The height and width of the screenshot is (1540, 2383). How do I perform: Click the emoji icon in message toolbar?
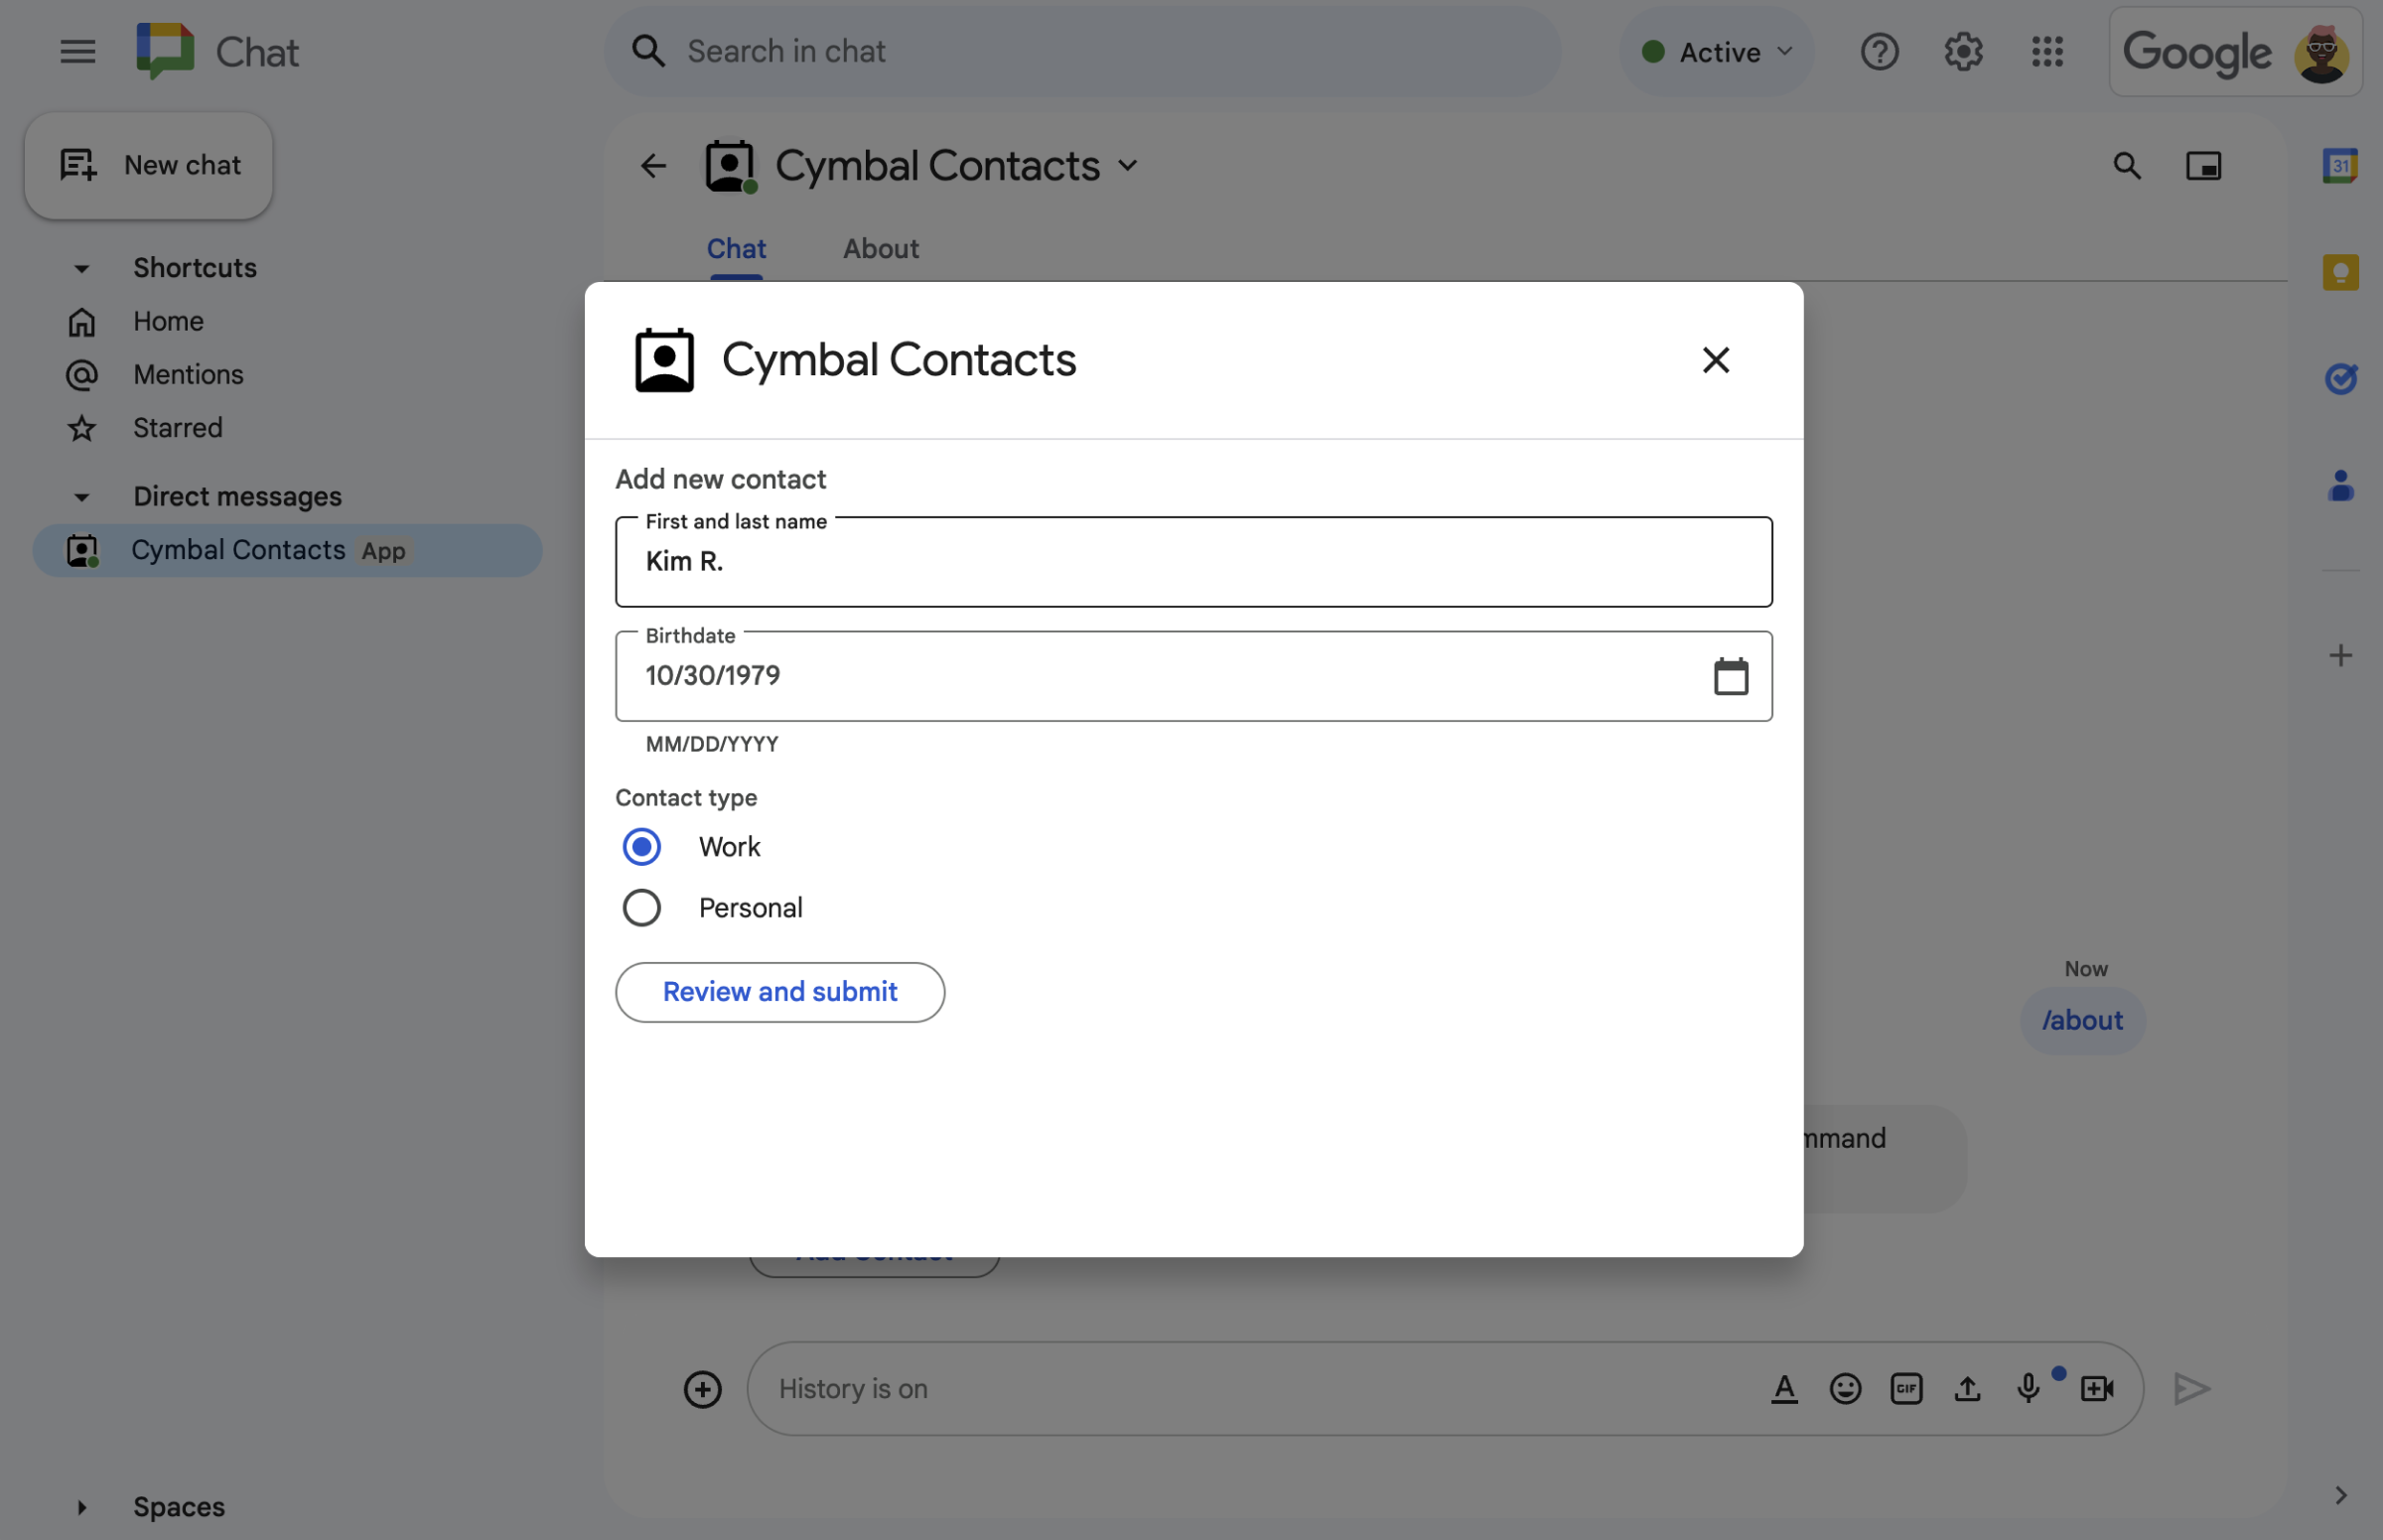tap(1845, 1389)
